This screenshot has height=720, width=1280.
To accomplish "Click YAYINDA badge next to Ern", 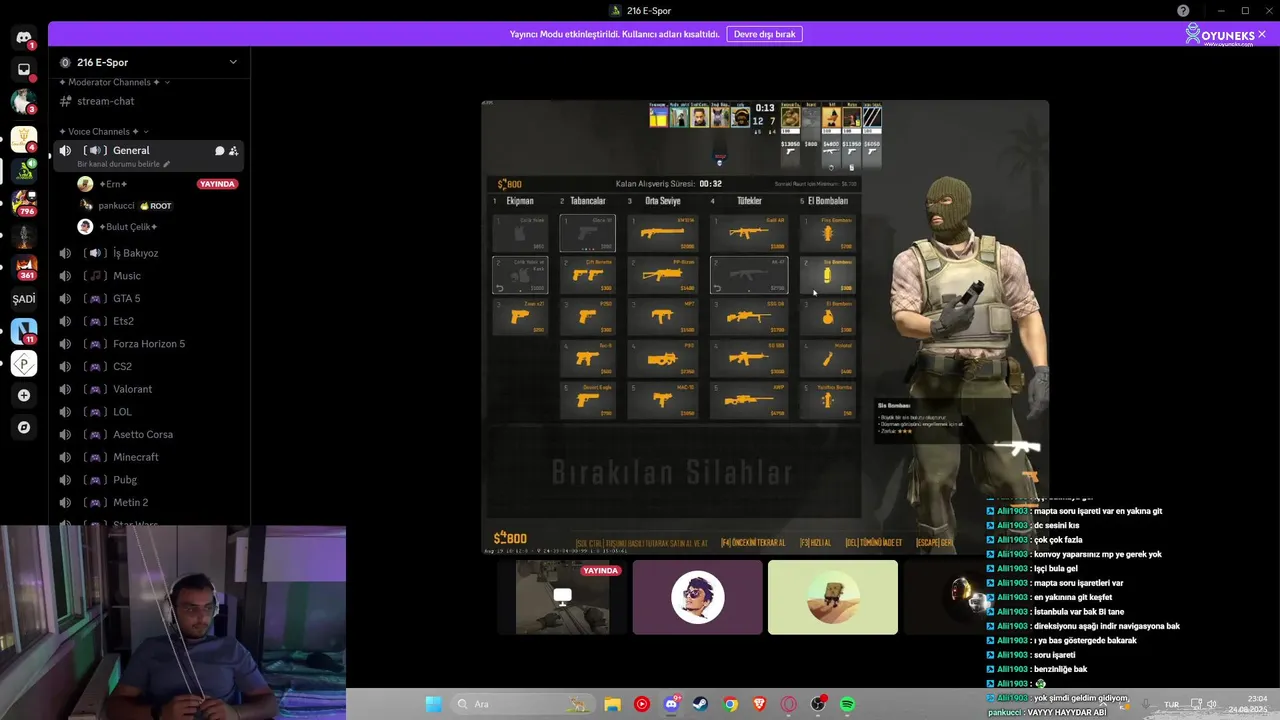I will 217,184.
